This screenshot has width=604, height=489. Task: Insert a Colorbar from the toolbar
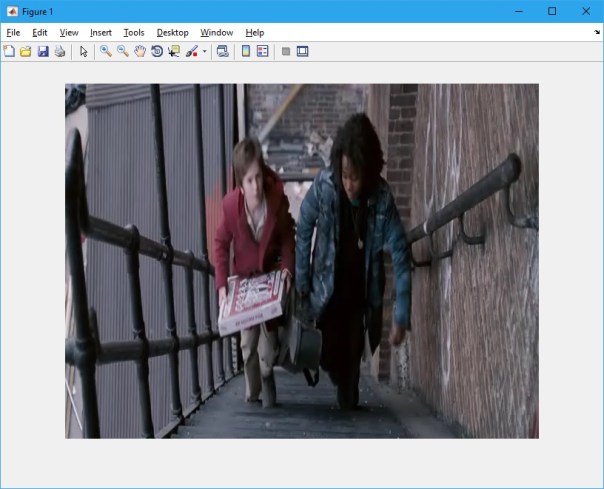tap(246, 51)
